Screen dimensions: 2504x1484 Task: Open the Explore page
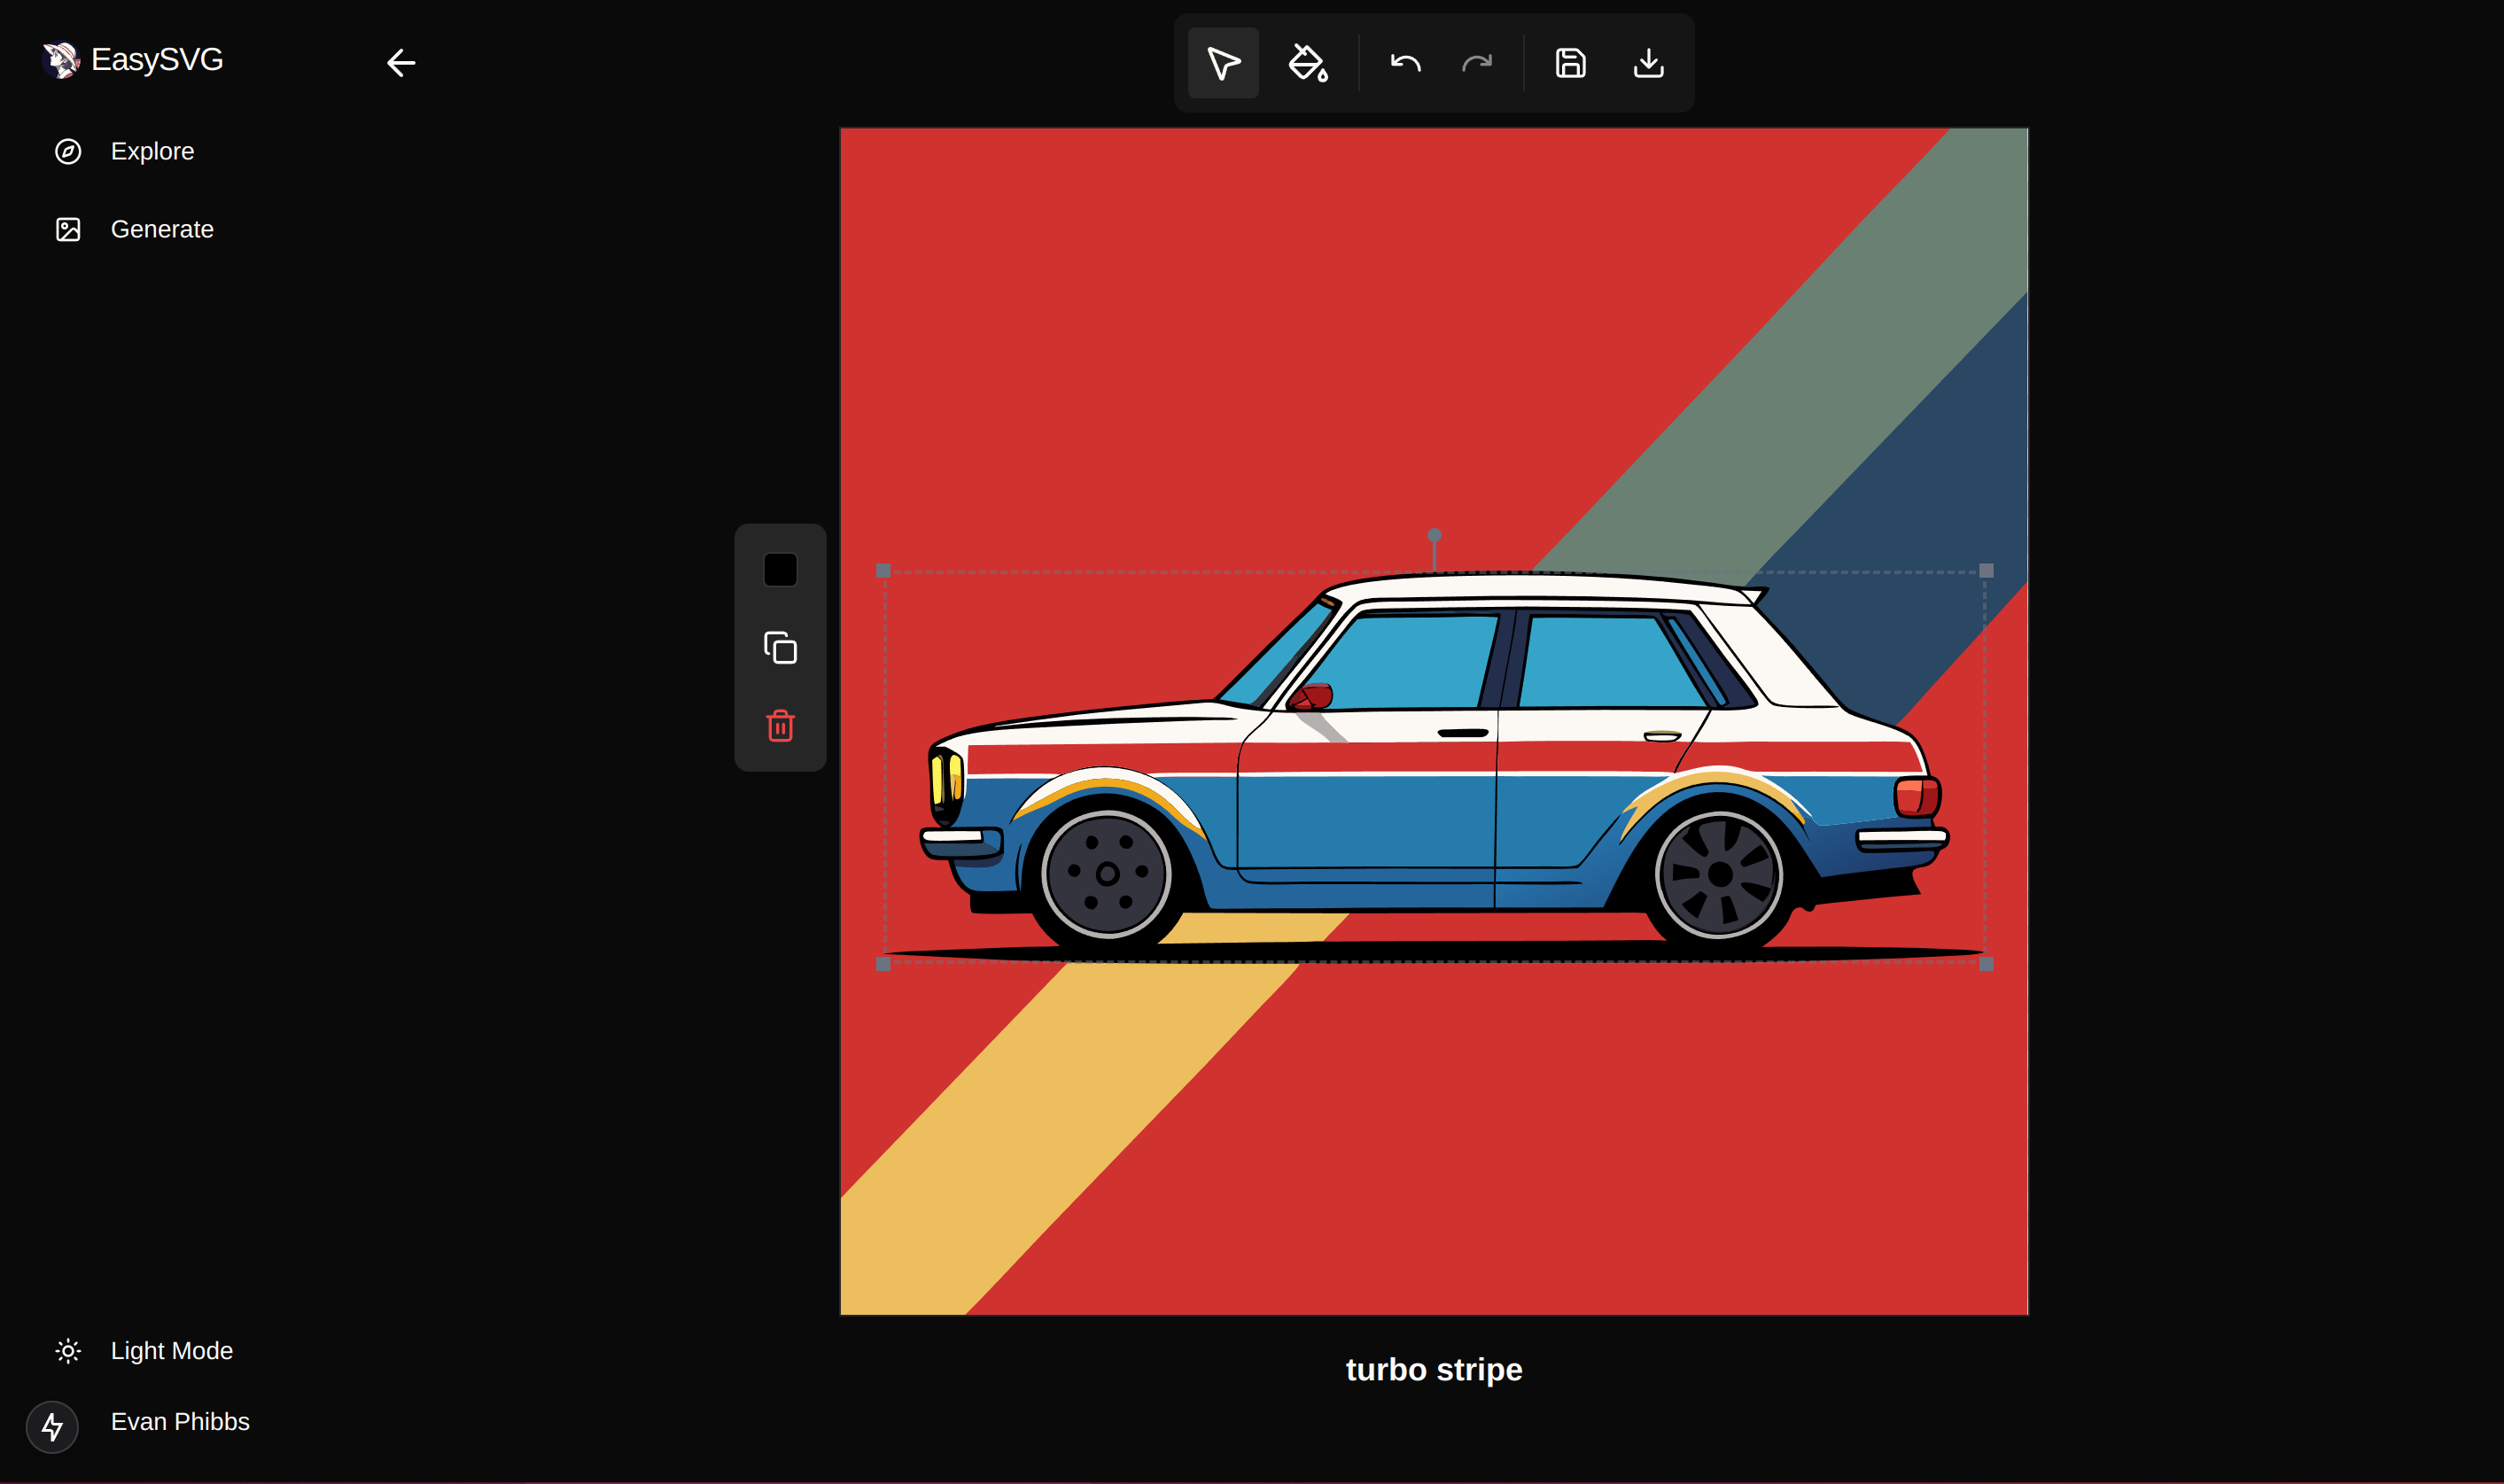coord(152,151)
